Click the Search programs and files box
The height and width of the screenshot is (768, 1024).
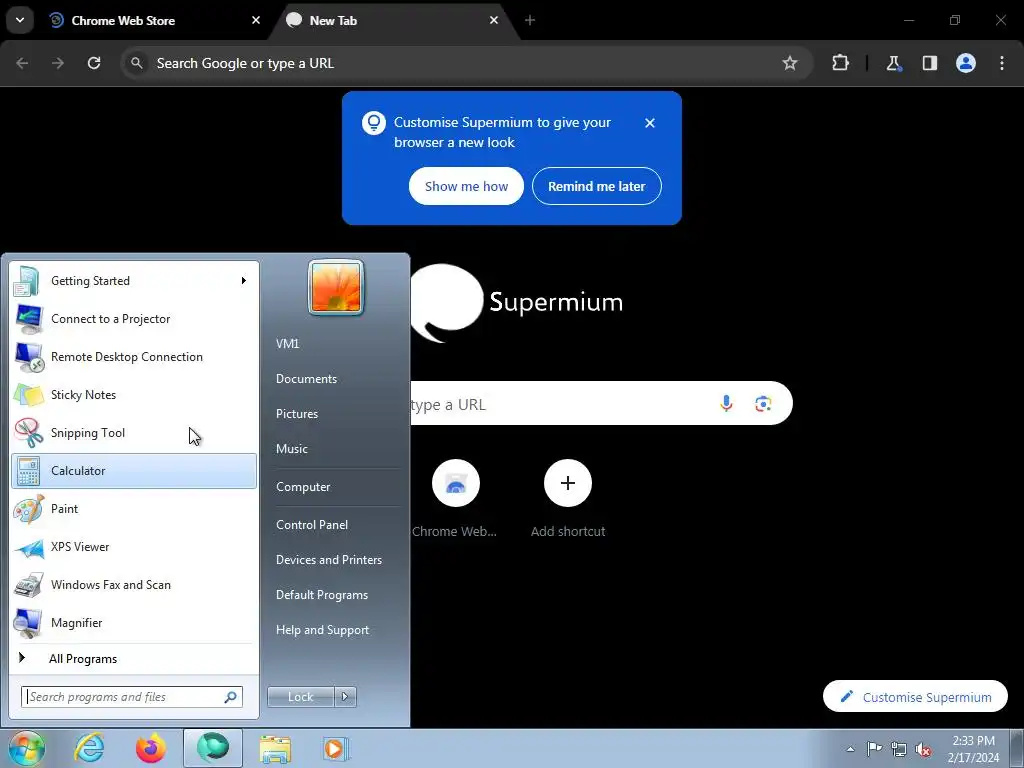pos(132,697)
